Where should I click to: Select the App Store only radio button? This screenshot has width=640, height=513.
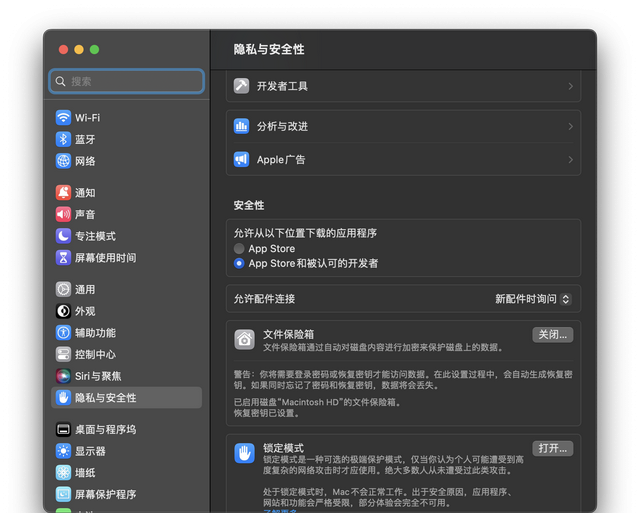pyautogui.click(x=239, y=249)
